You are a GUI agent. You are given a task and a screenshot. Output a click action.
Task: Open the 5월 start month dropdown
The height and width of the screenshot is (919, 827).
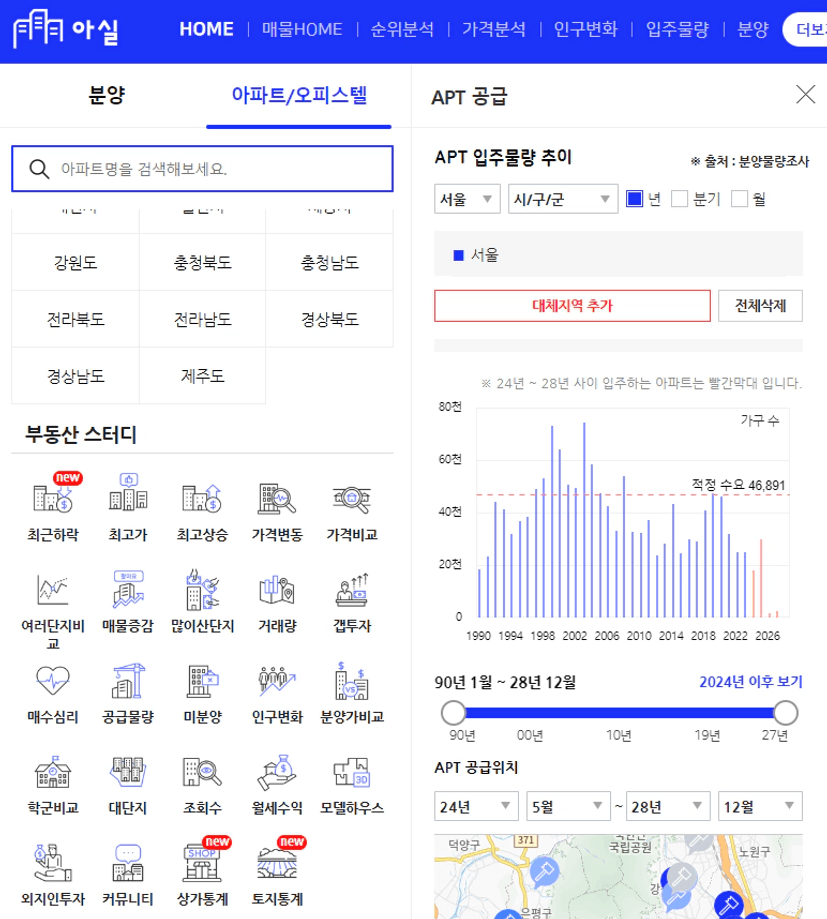point(568,806)
